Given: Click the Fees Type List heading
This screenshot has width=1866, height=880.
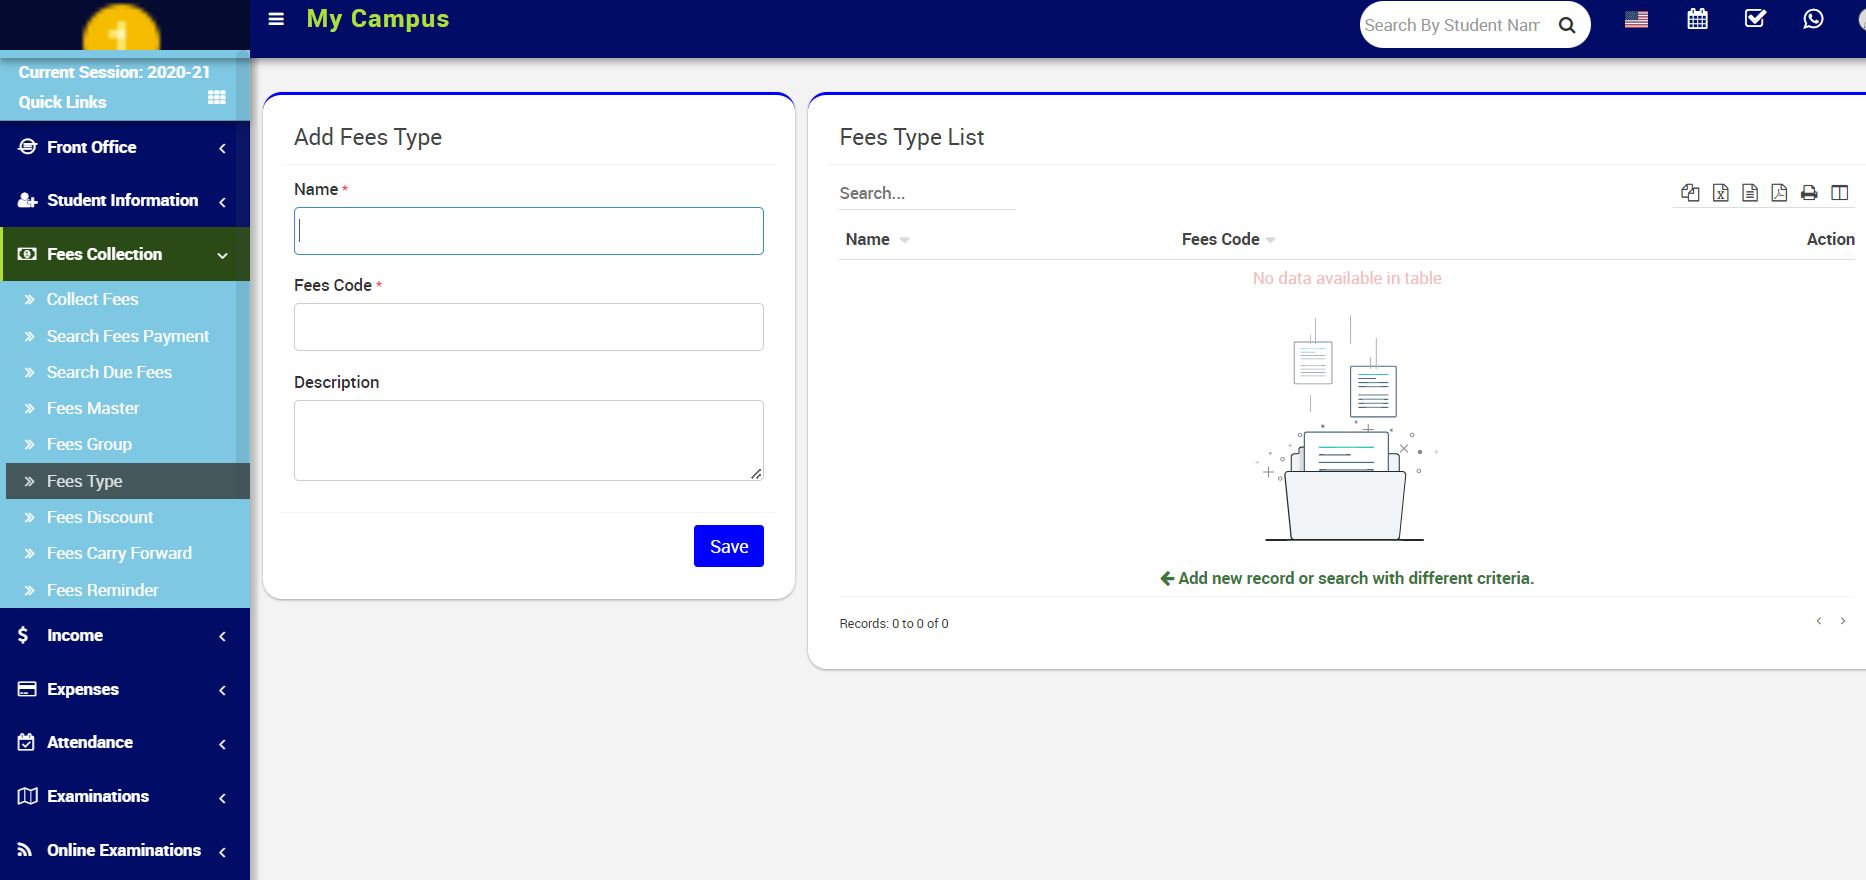Looking at the screenshot, I should click(x=912, y=137).
